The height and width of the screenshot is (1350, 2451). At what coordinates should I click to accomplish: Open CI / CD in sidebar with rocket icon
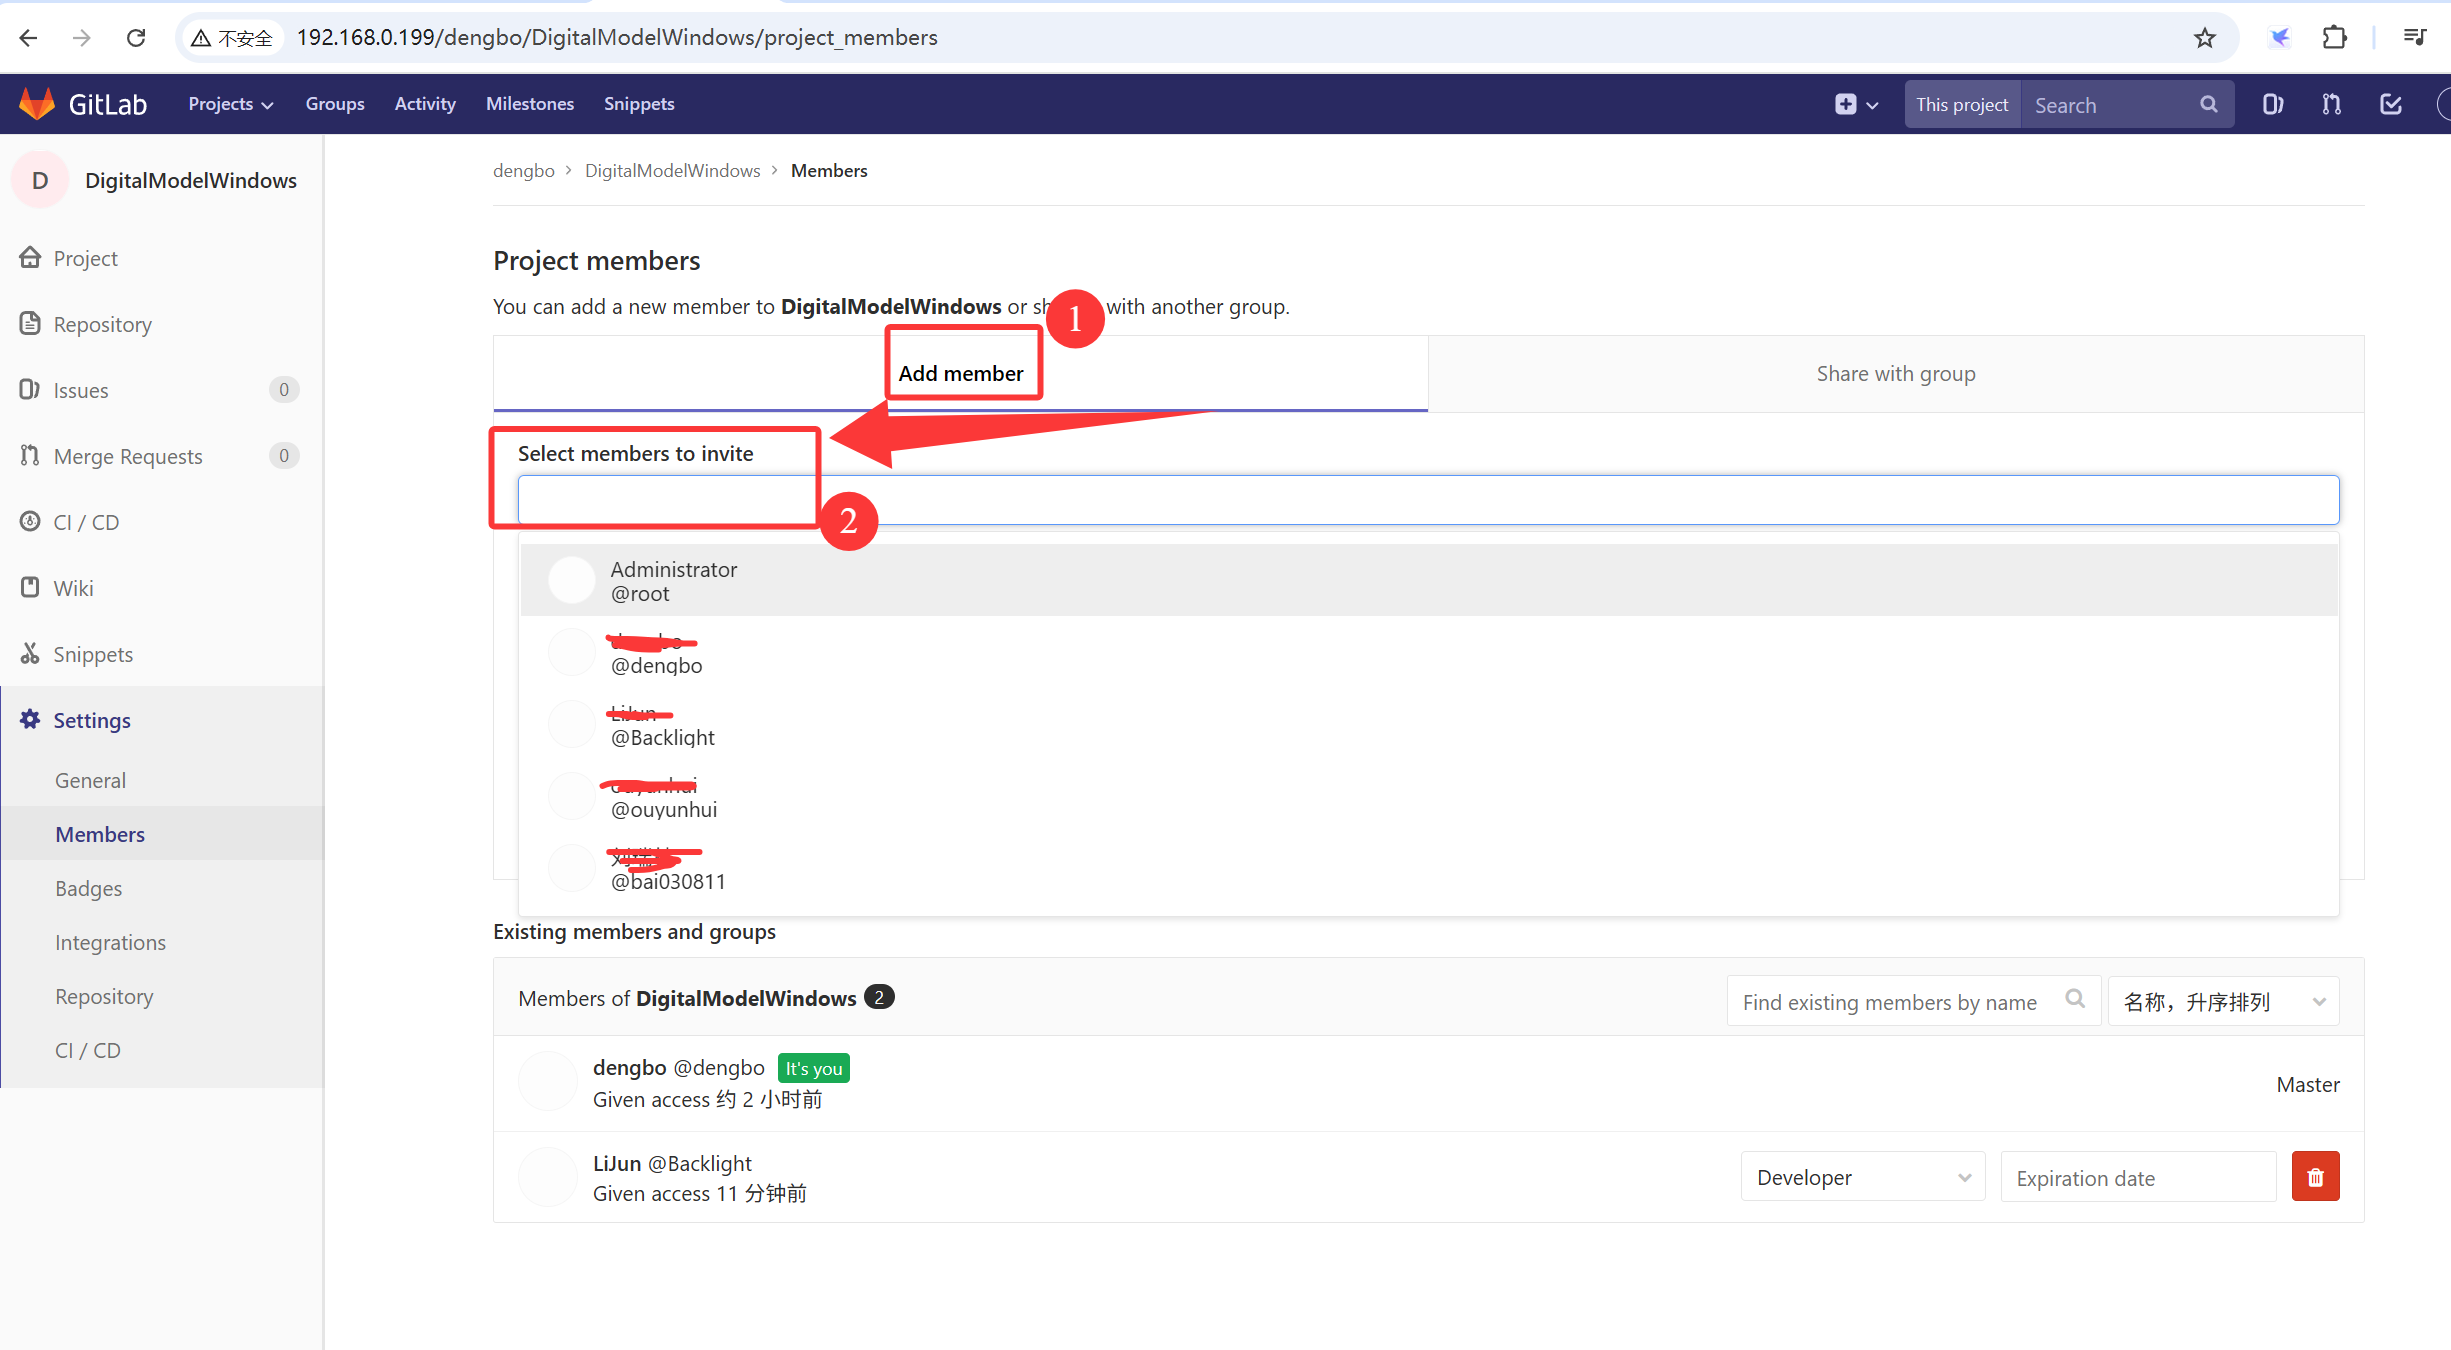pyautogui.click(x=86, y=522)
